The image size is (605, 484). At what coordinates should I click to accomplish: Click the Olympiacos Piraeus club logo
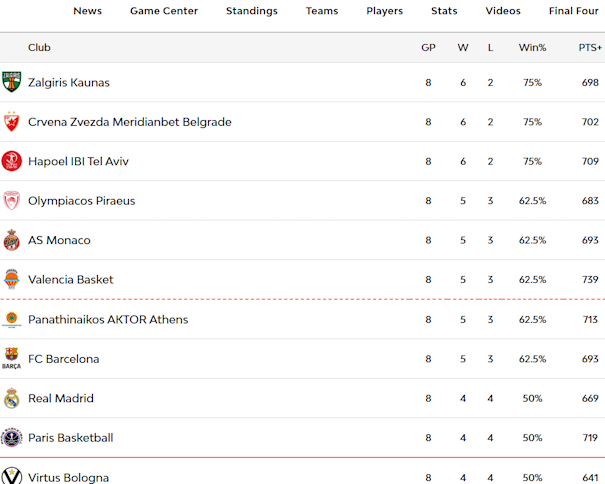[x=11, y=201]
